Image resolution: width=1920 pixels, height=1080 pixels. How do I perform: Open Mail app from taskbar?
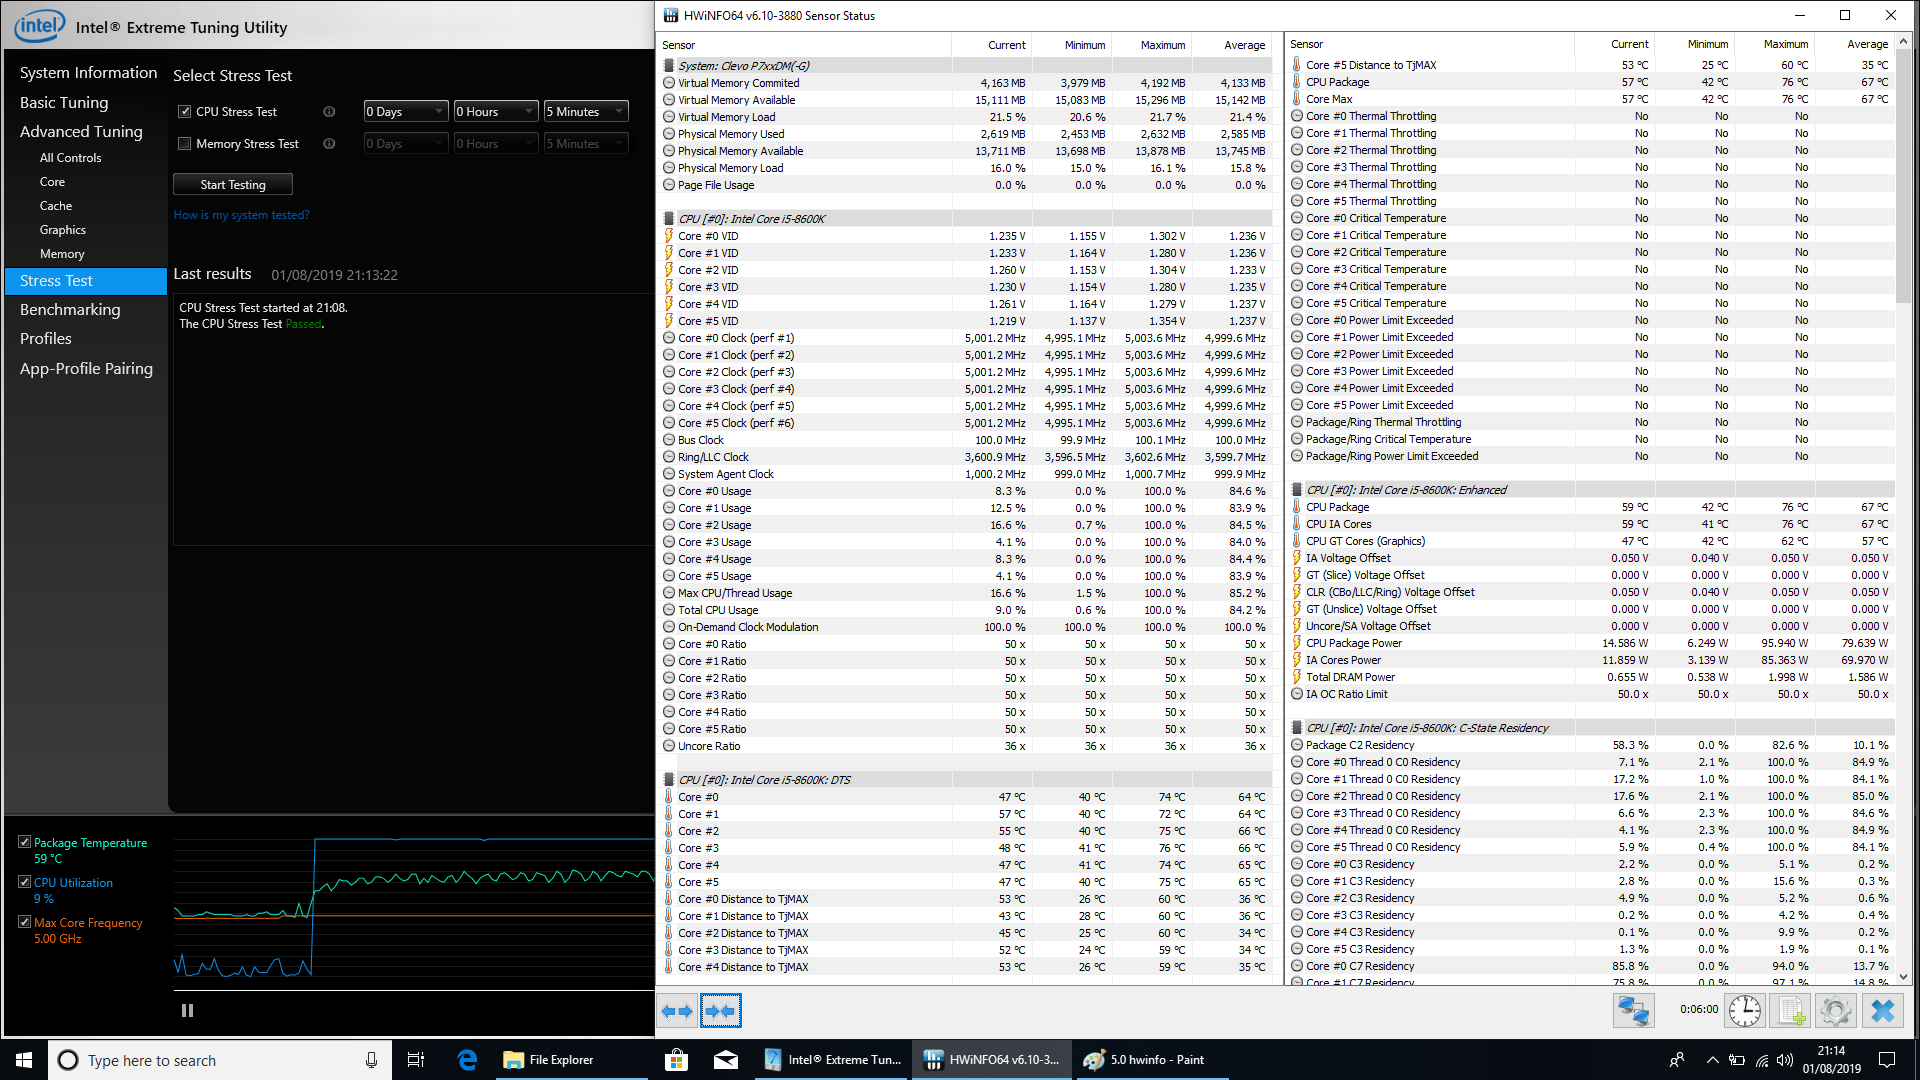pyautogui.click(x=726, y=1060)
